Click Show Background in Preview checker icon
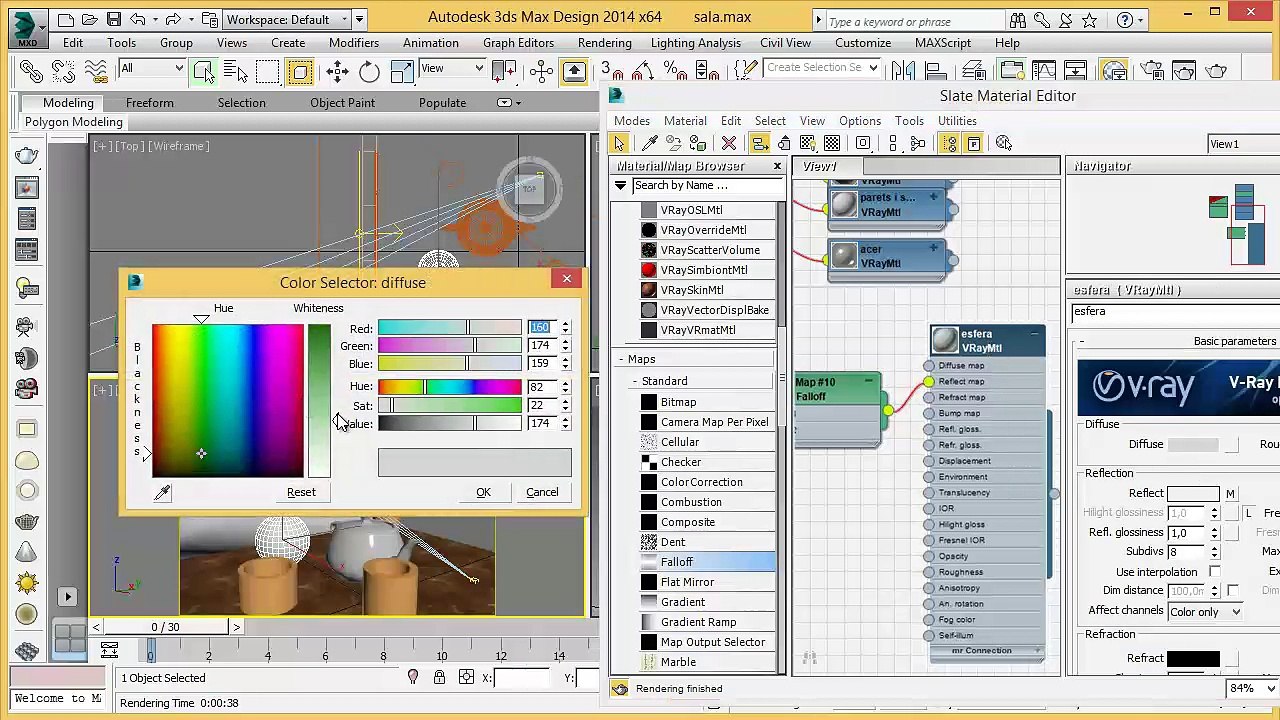 pos(832,143)
